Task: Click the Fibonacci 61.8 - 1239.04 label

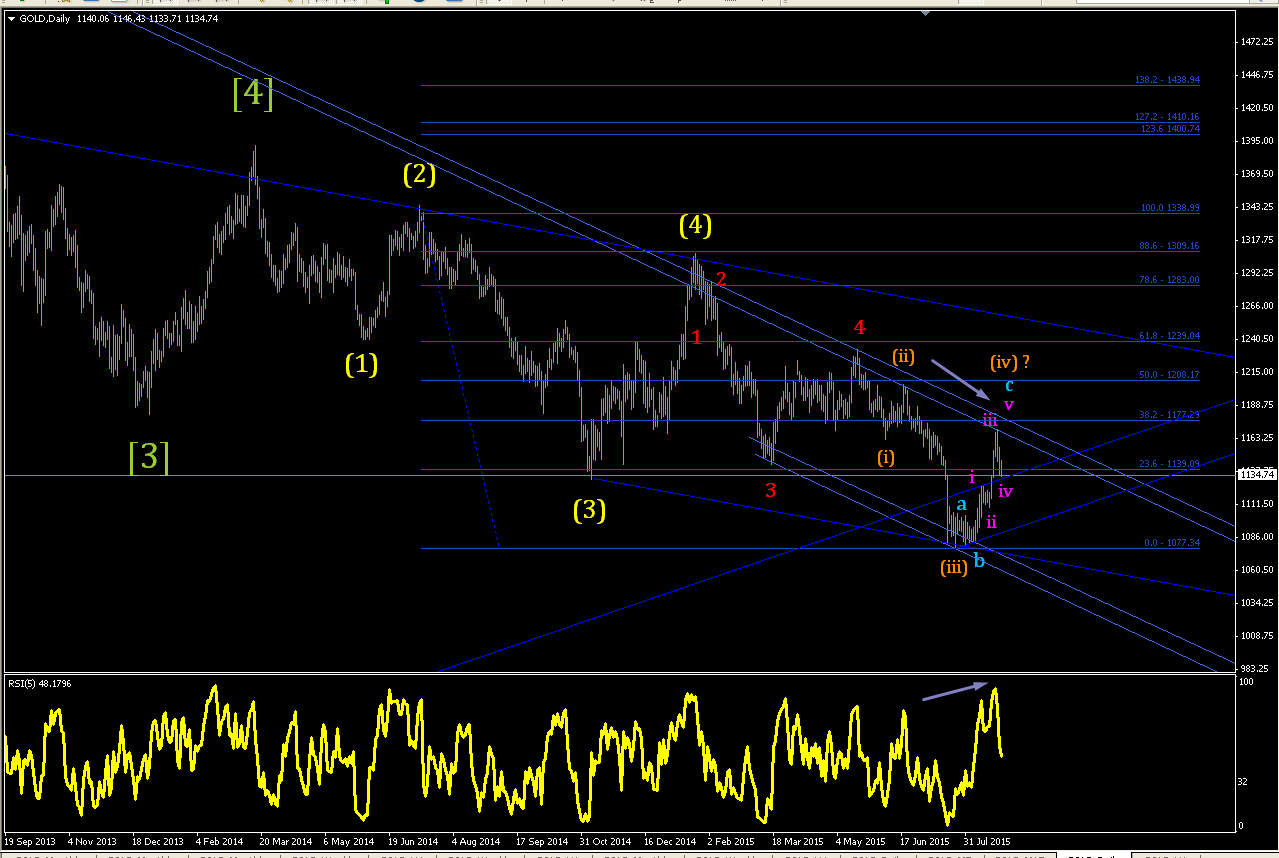Action: (1169, 336)
